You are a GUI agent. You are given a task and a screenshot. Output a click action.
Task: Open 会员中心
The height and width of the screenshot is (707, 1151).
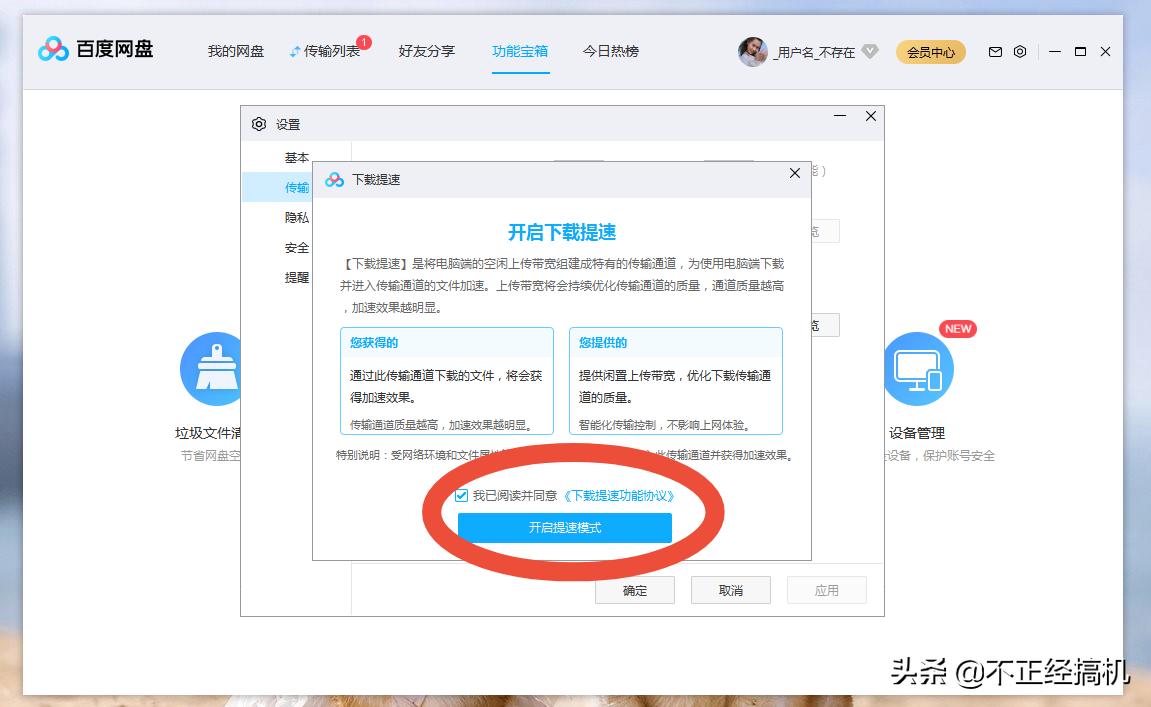(930, 51)
